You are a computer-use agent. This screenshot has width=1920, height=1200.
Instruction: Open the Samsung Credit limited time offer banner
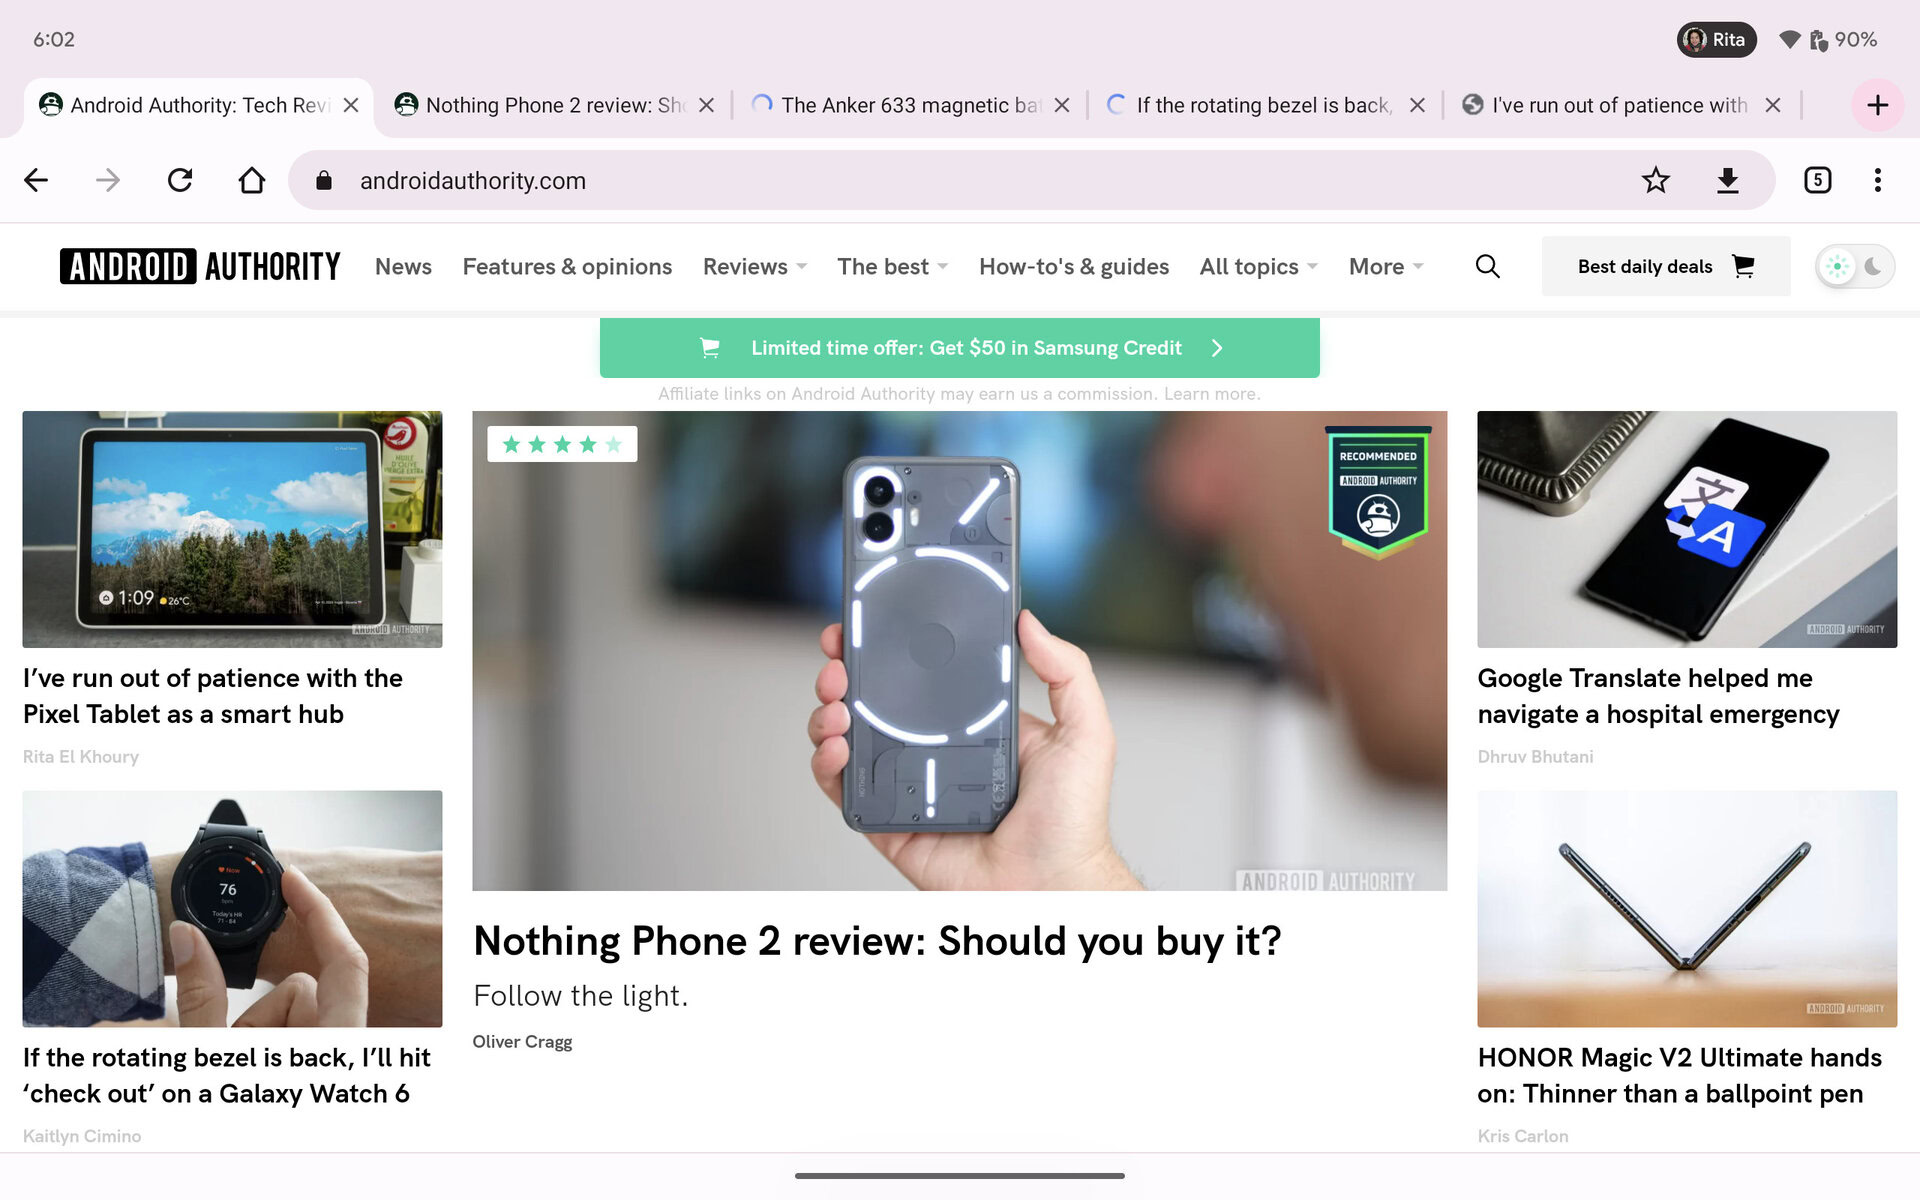(x=959, y=348)
